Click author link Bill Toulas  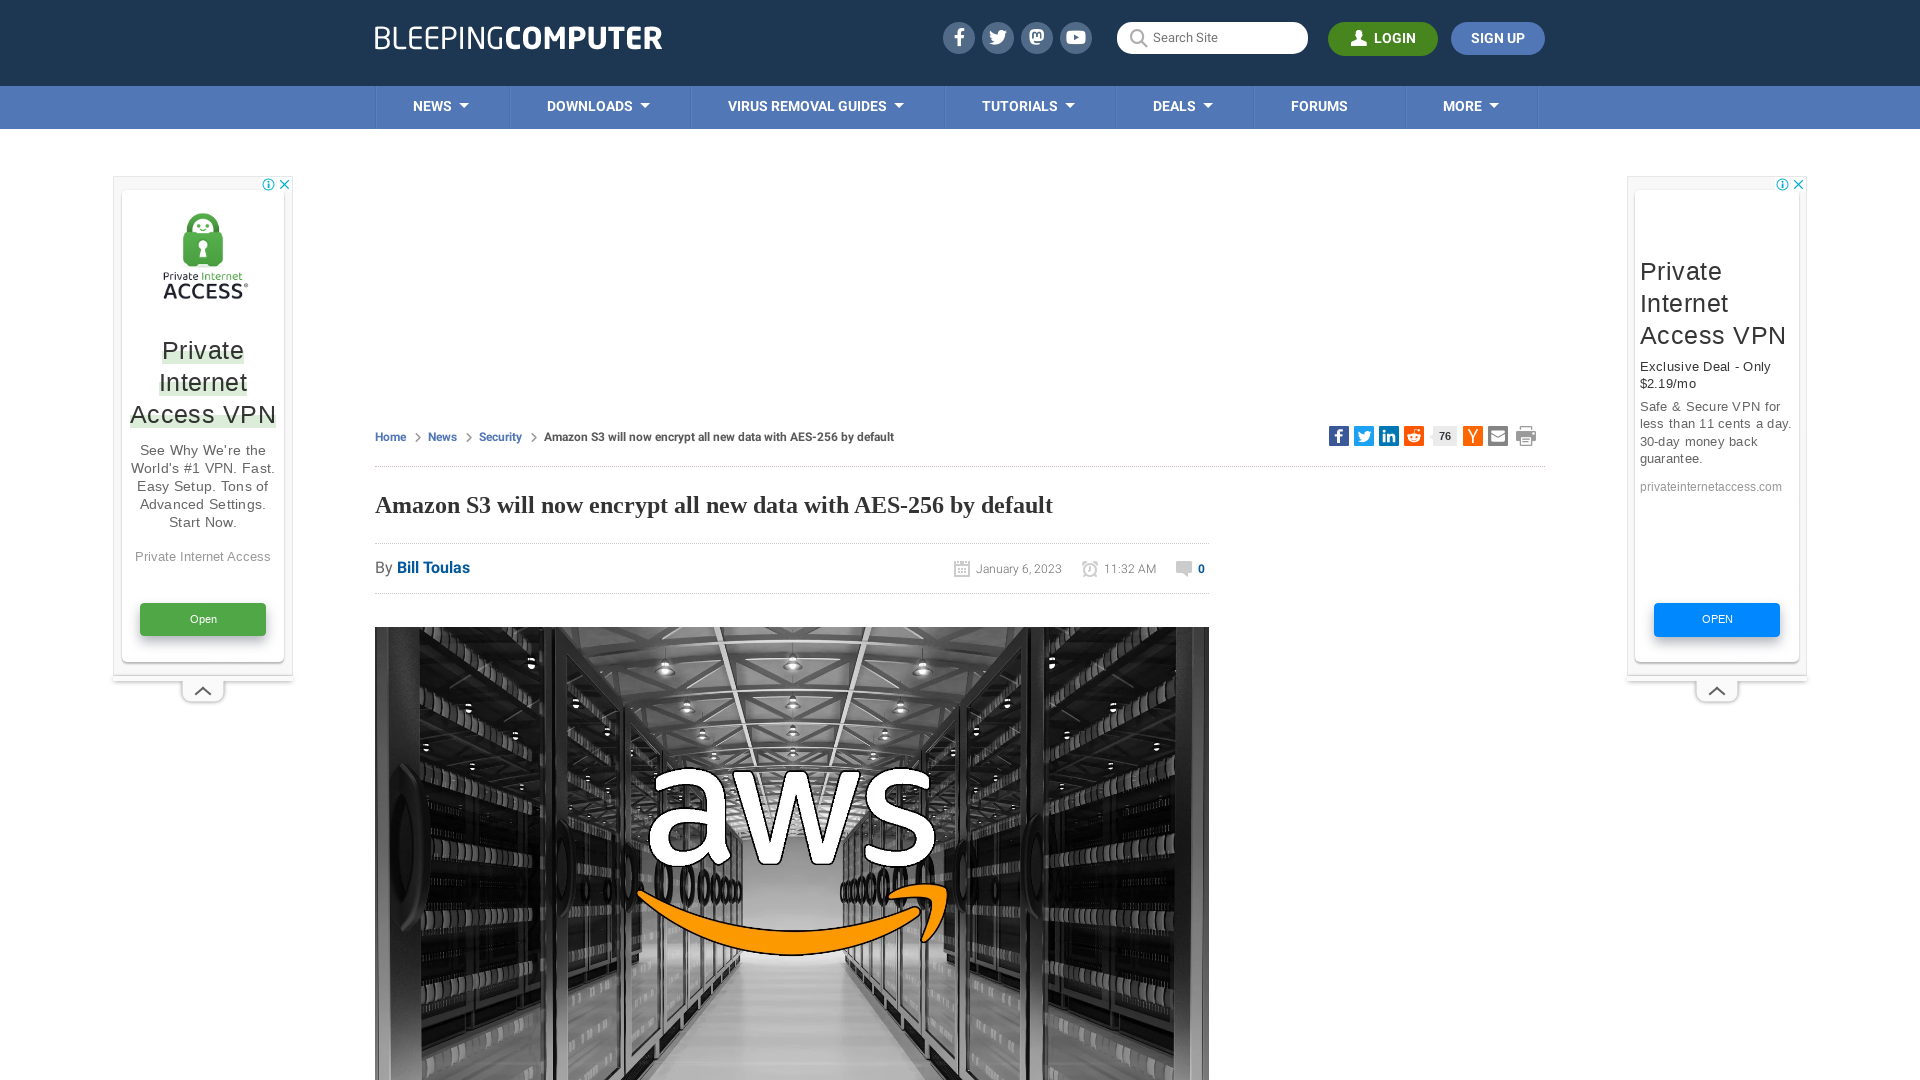point(433,567)
